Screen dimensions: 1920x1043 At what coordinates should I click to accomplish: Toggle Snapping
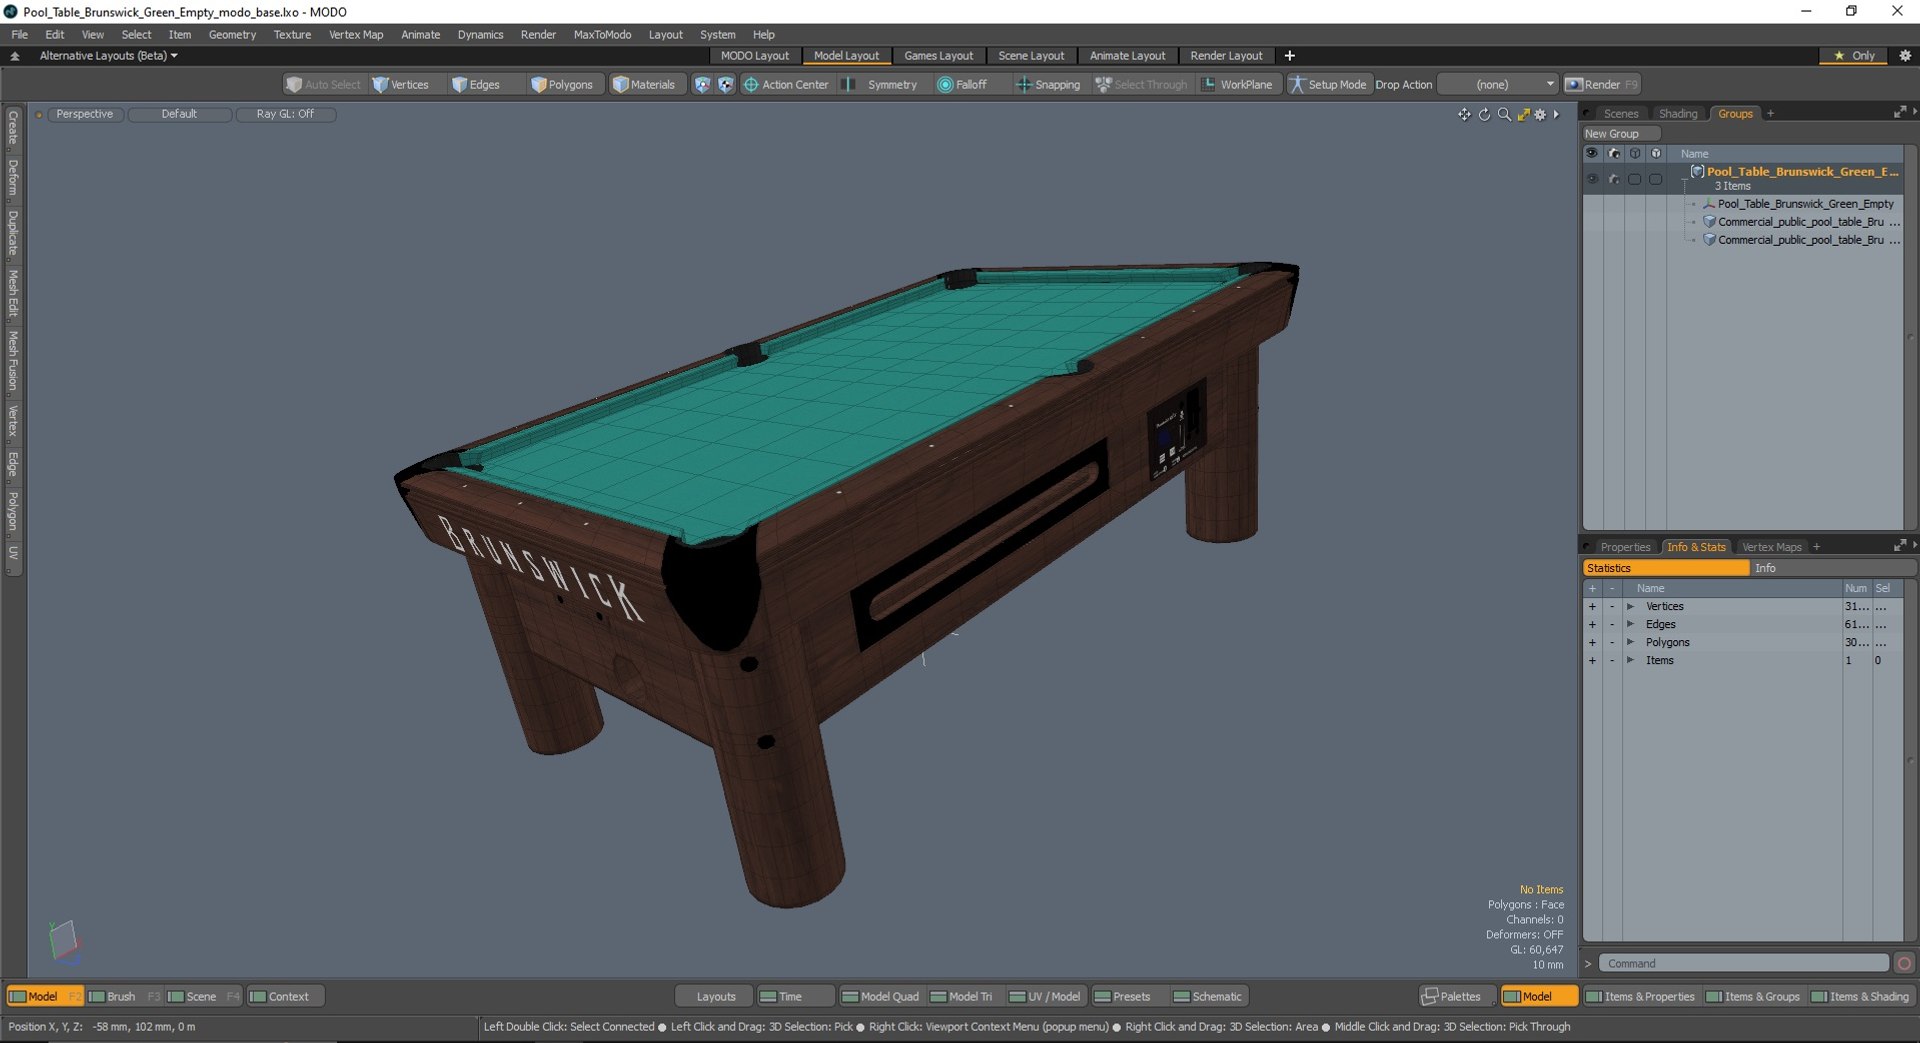pos(1048,85)
